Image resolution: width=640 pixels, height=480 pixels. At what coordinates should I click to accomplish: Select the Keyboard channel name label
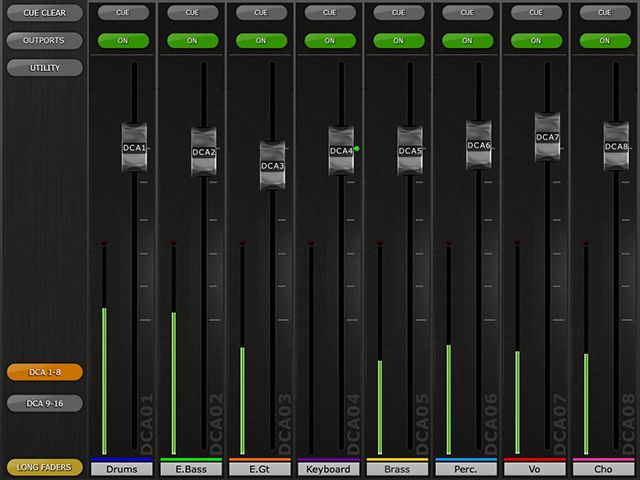329,469
